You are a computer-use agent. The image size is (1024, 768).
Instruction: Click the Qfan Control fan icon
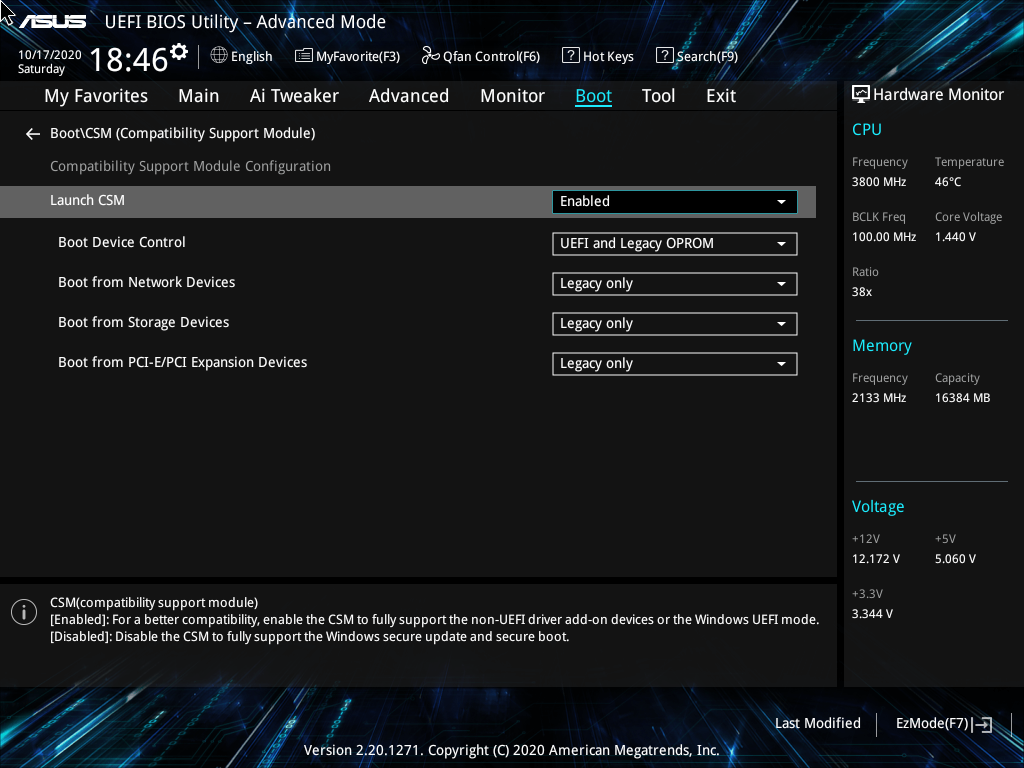pos(430,56)
